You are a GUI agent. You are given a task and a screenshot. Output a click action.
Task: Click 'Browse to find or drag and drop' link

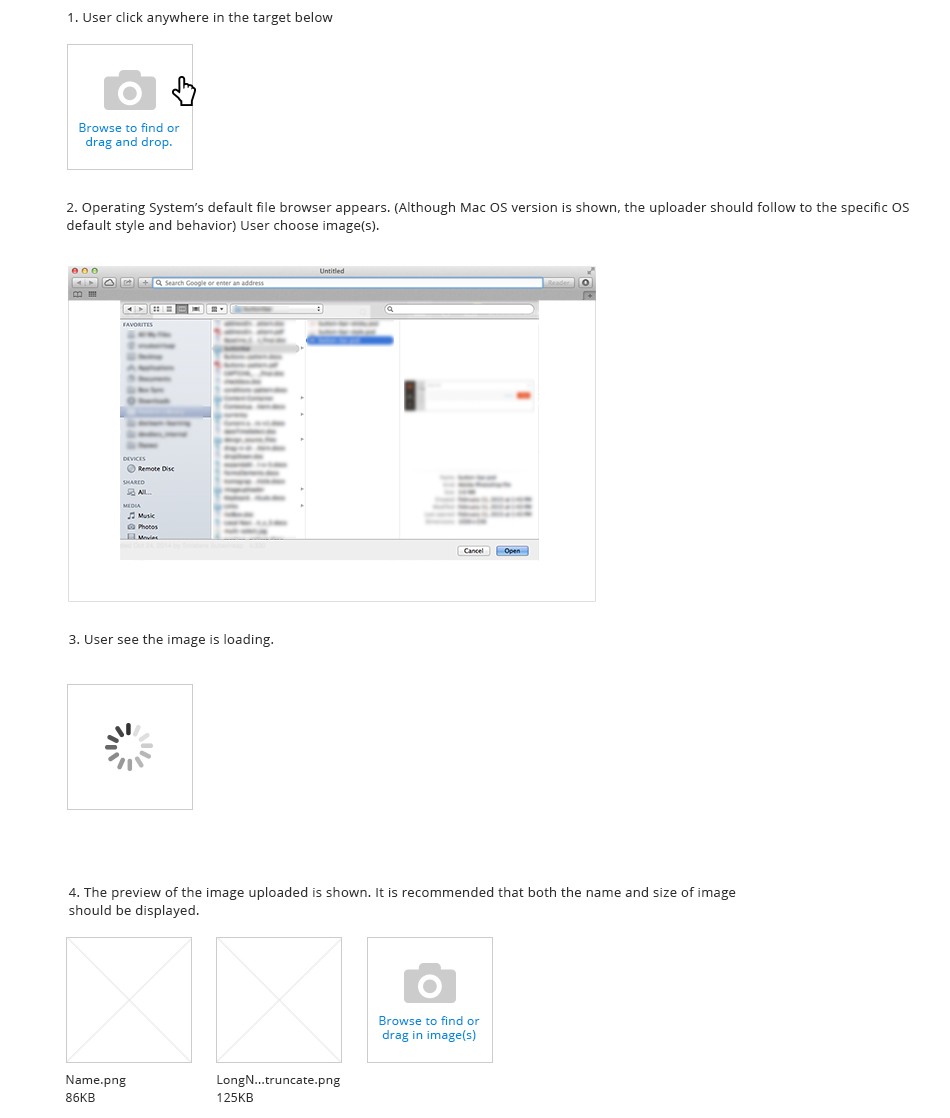pyautogui.click(x=129, y=135)
